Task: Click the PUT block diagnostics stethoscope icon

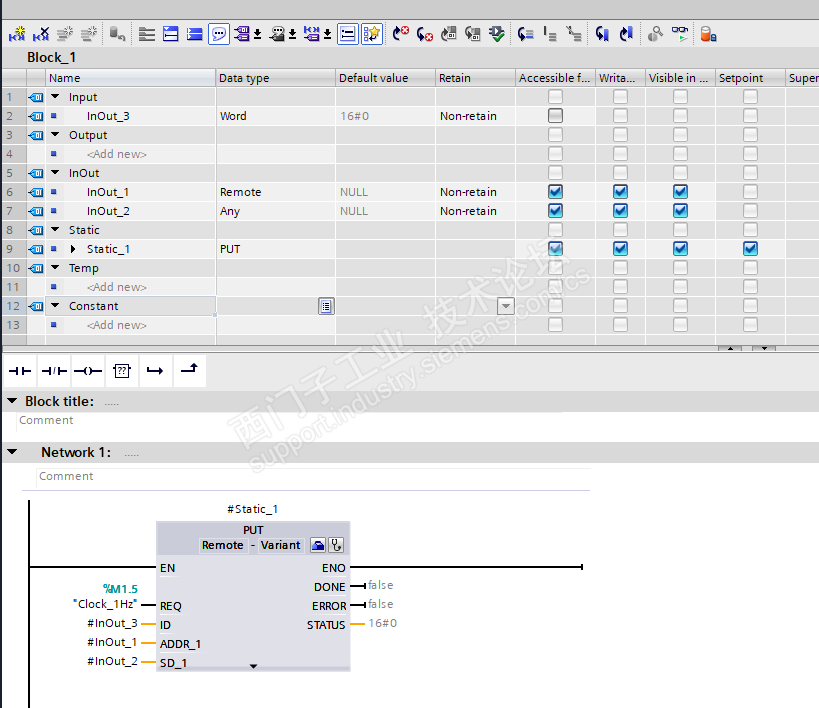Action: pyautogui.click(x=337, y=545)
